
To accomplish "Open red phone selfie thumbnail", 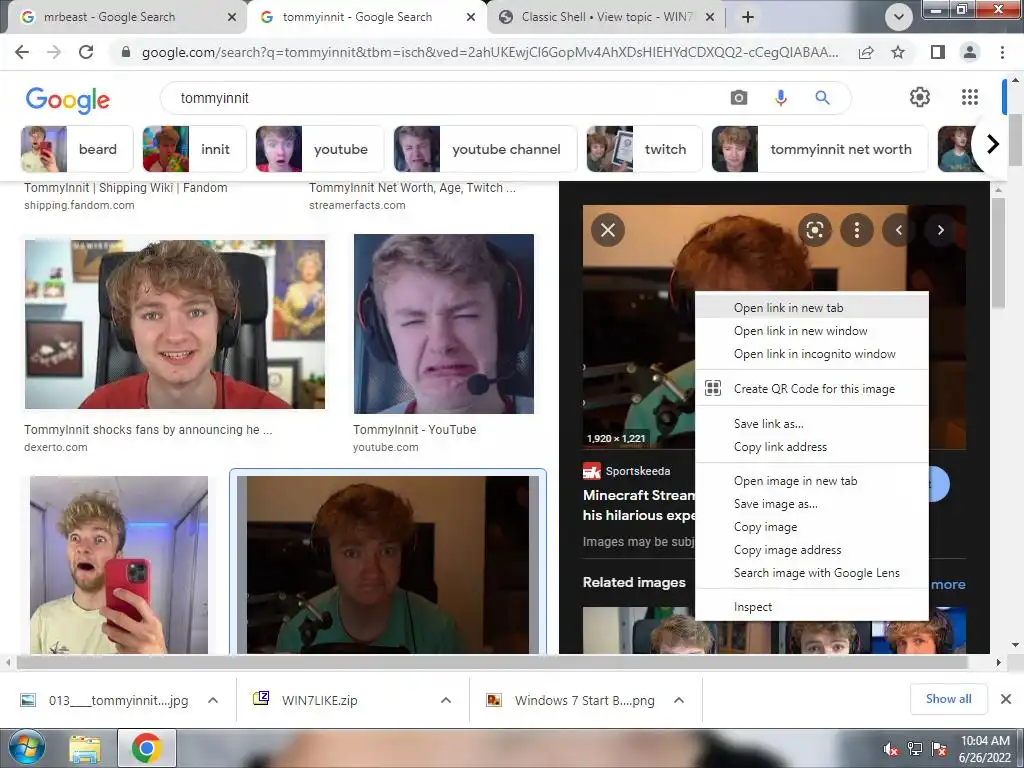I will pos(119,565).
